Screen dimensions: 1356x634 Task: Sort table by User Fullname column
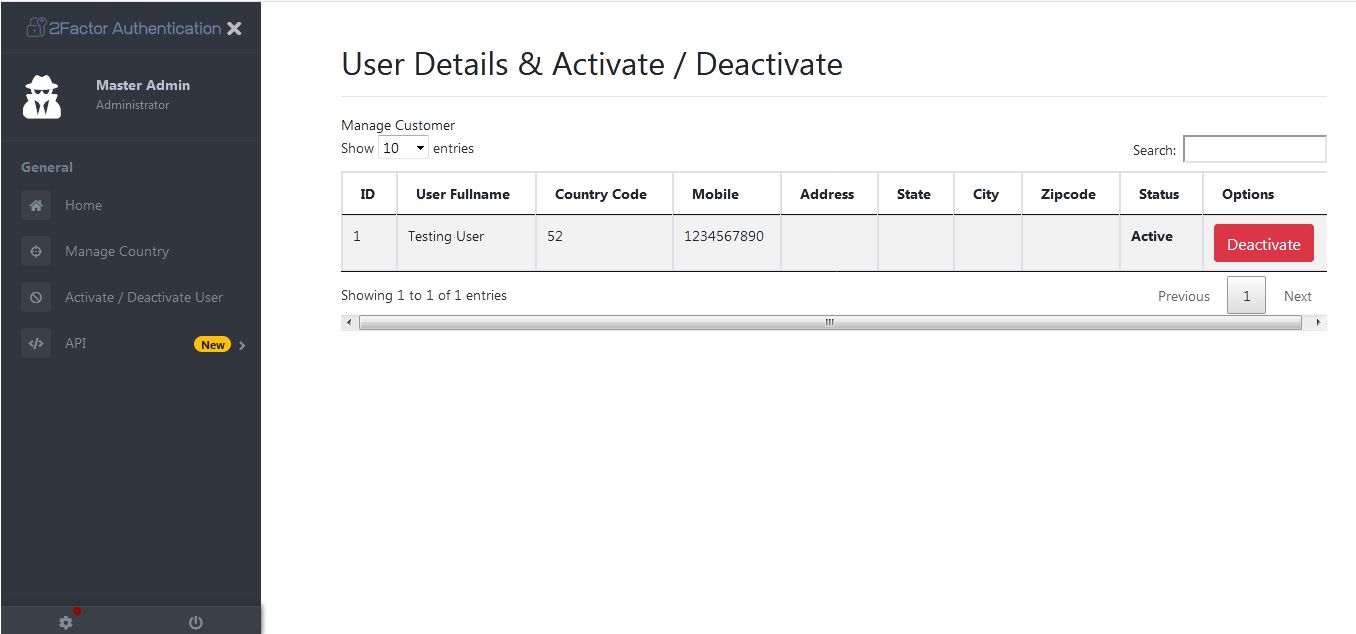463,194
